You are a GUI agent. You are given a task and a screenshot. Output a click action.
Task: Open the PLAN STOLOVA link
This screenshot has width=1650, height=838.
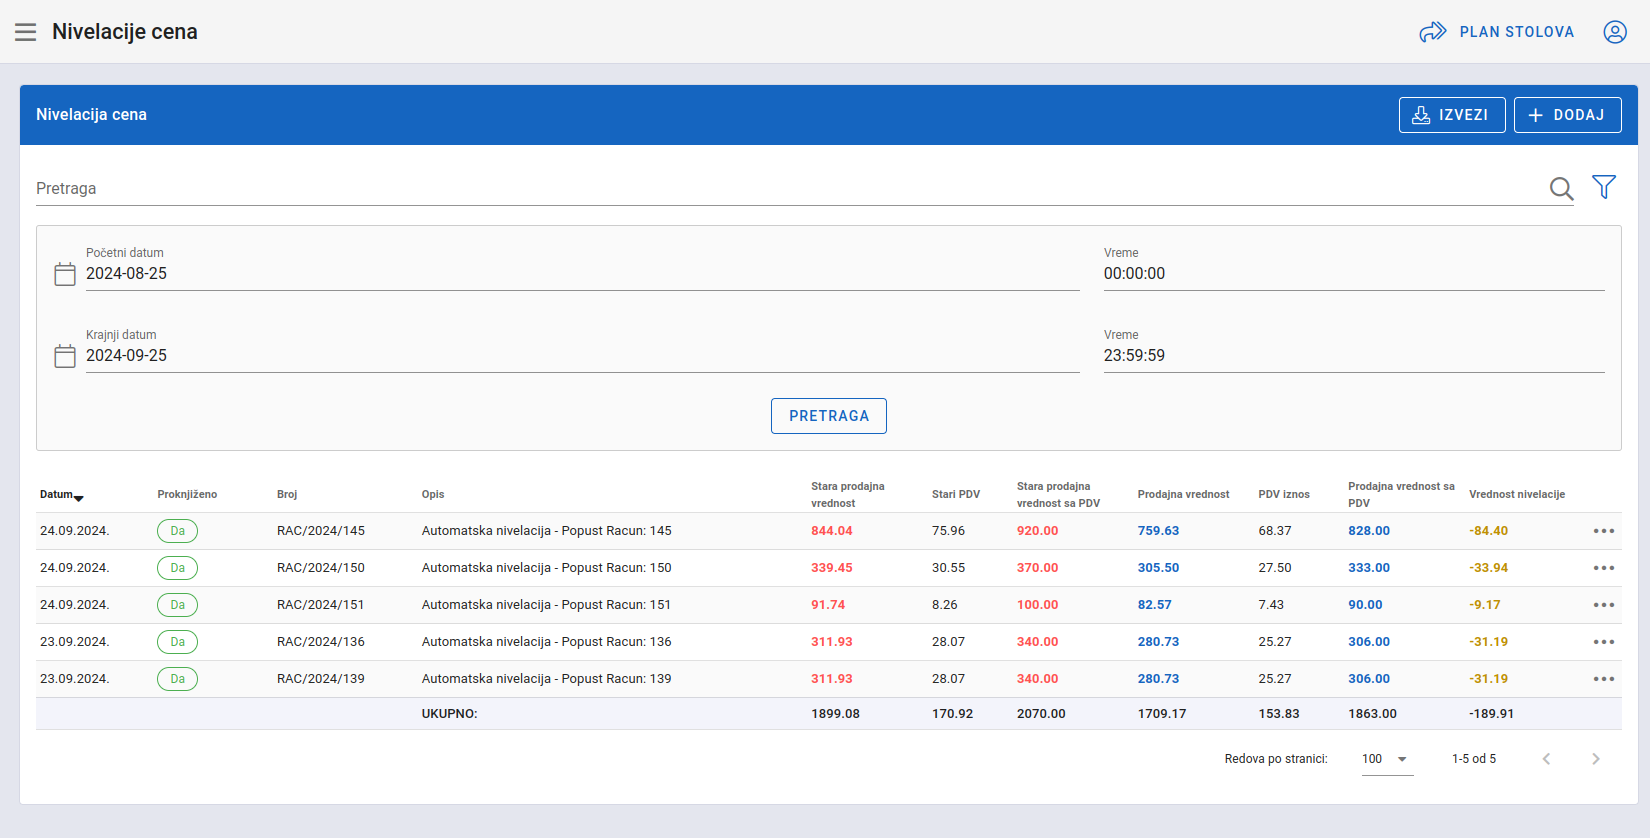click(1516, 32)
